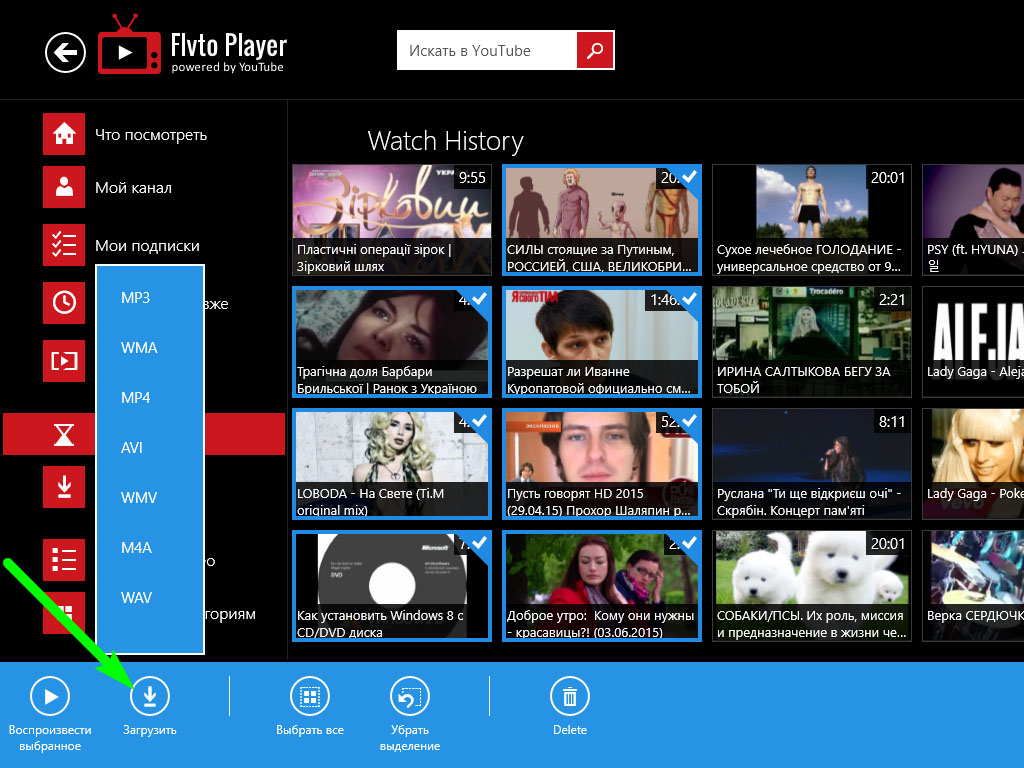
Task: Click the Выбрать все select-all button
Action: [x=310, y=705]
